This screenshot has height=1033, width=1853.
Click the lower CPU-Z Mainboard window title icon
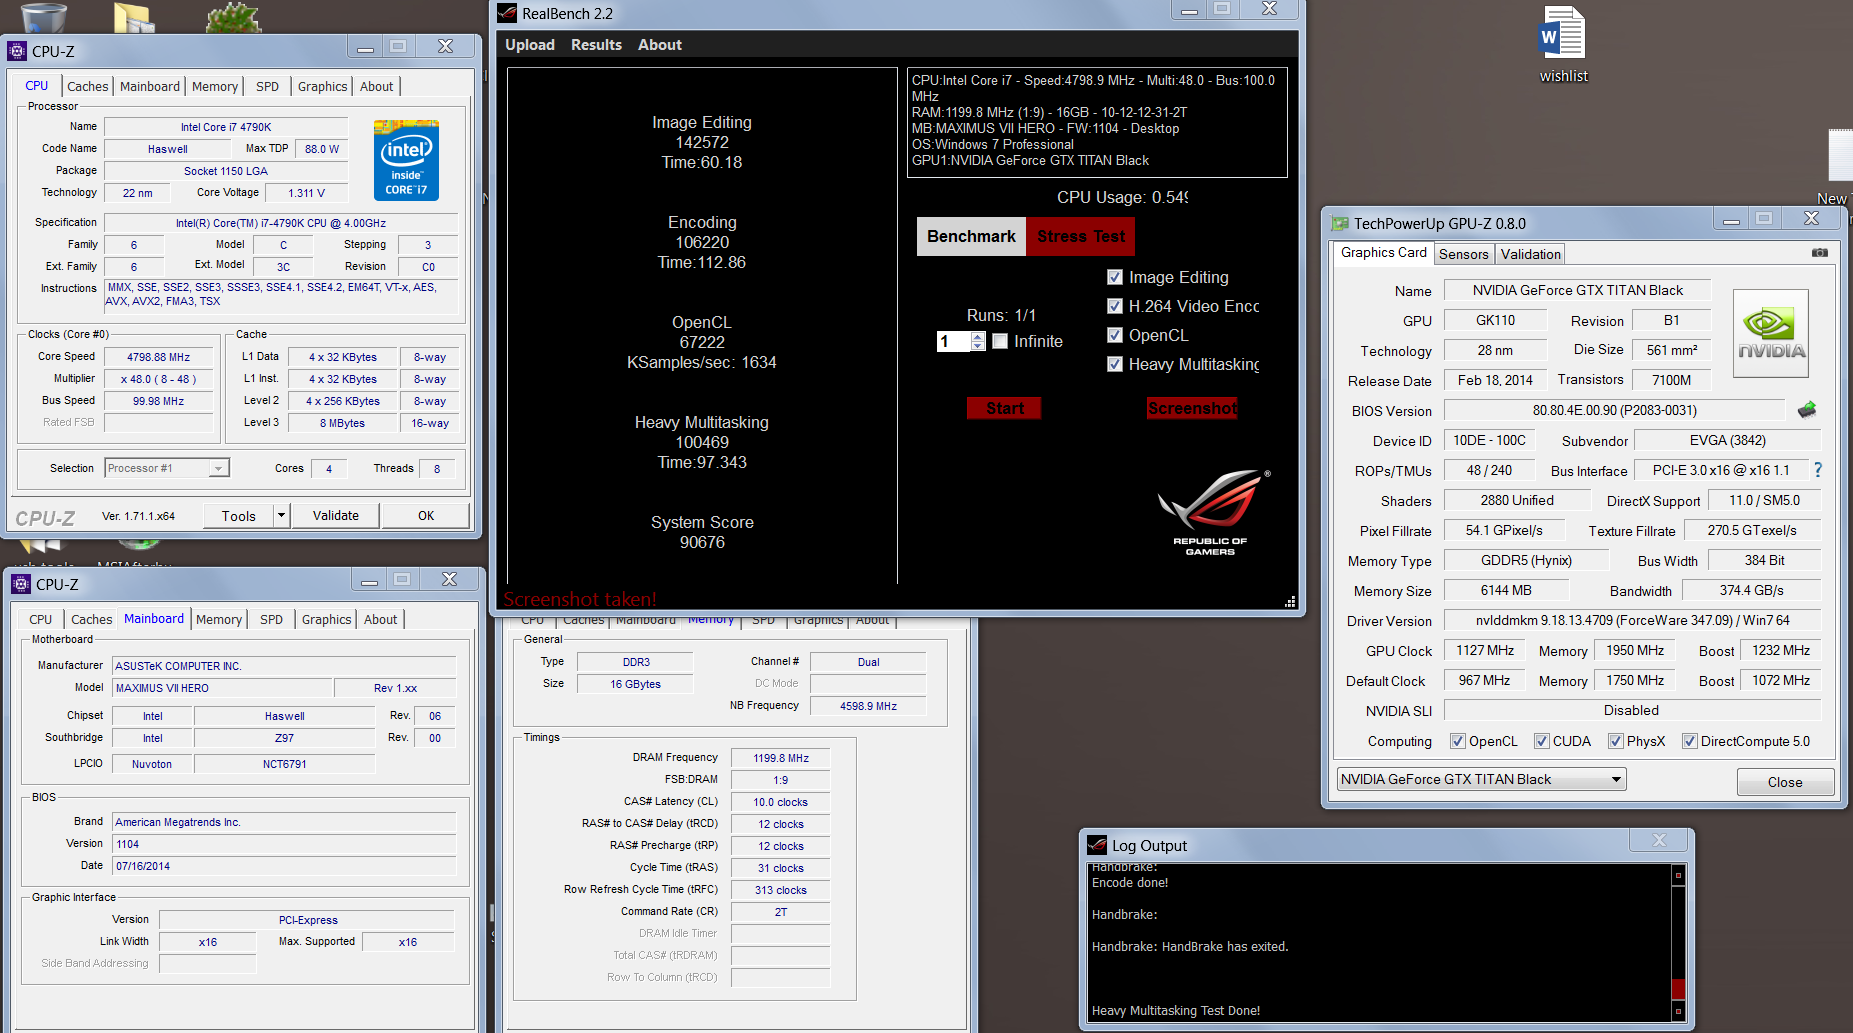click(x=21, y=584)
